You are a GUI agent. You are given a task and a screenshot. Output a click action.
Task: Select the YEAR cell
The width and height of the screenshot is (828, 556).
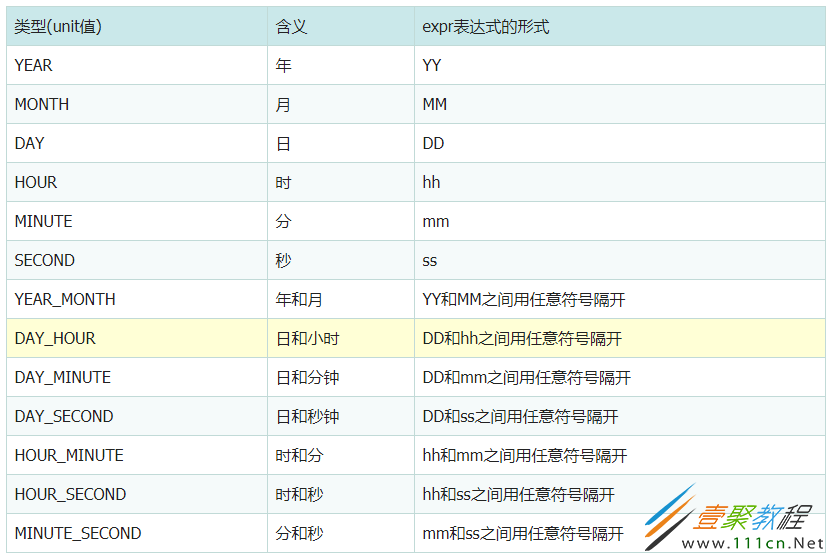[137, 65]
